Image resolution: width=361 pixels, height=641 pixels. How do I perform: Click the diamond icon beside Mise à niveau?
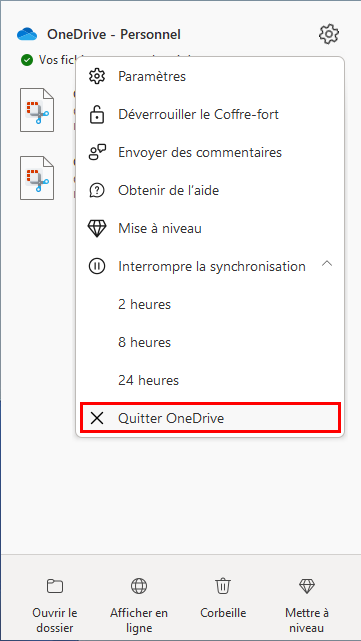tap(97, 229)
